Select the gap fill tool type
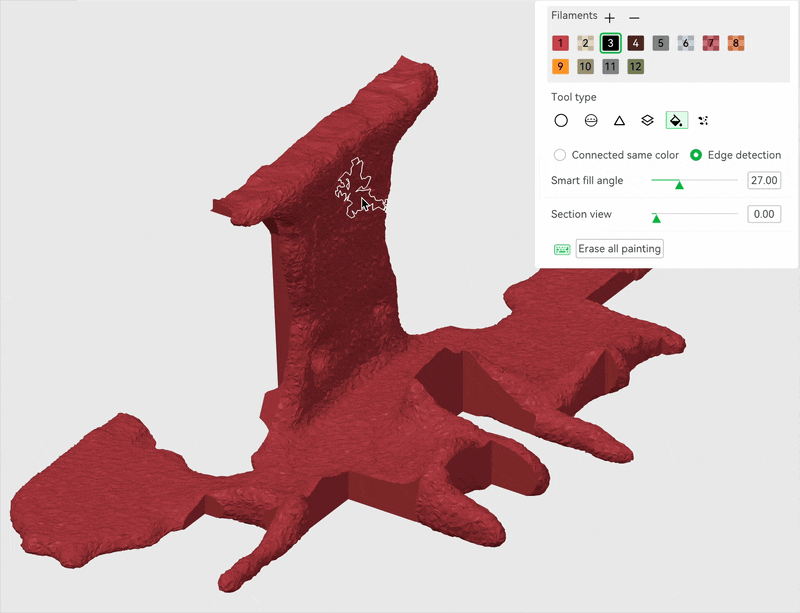 [704, 121]
